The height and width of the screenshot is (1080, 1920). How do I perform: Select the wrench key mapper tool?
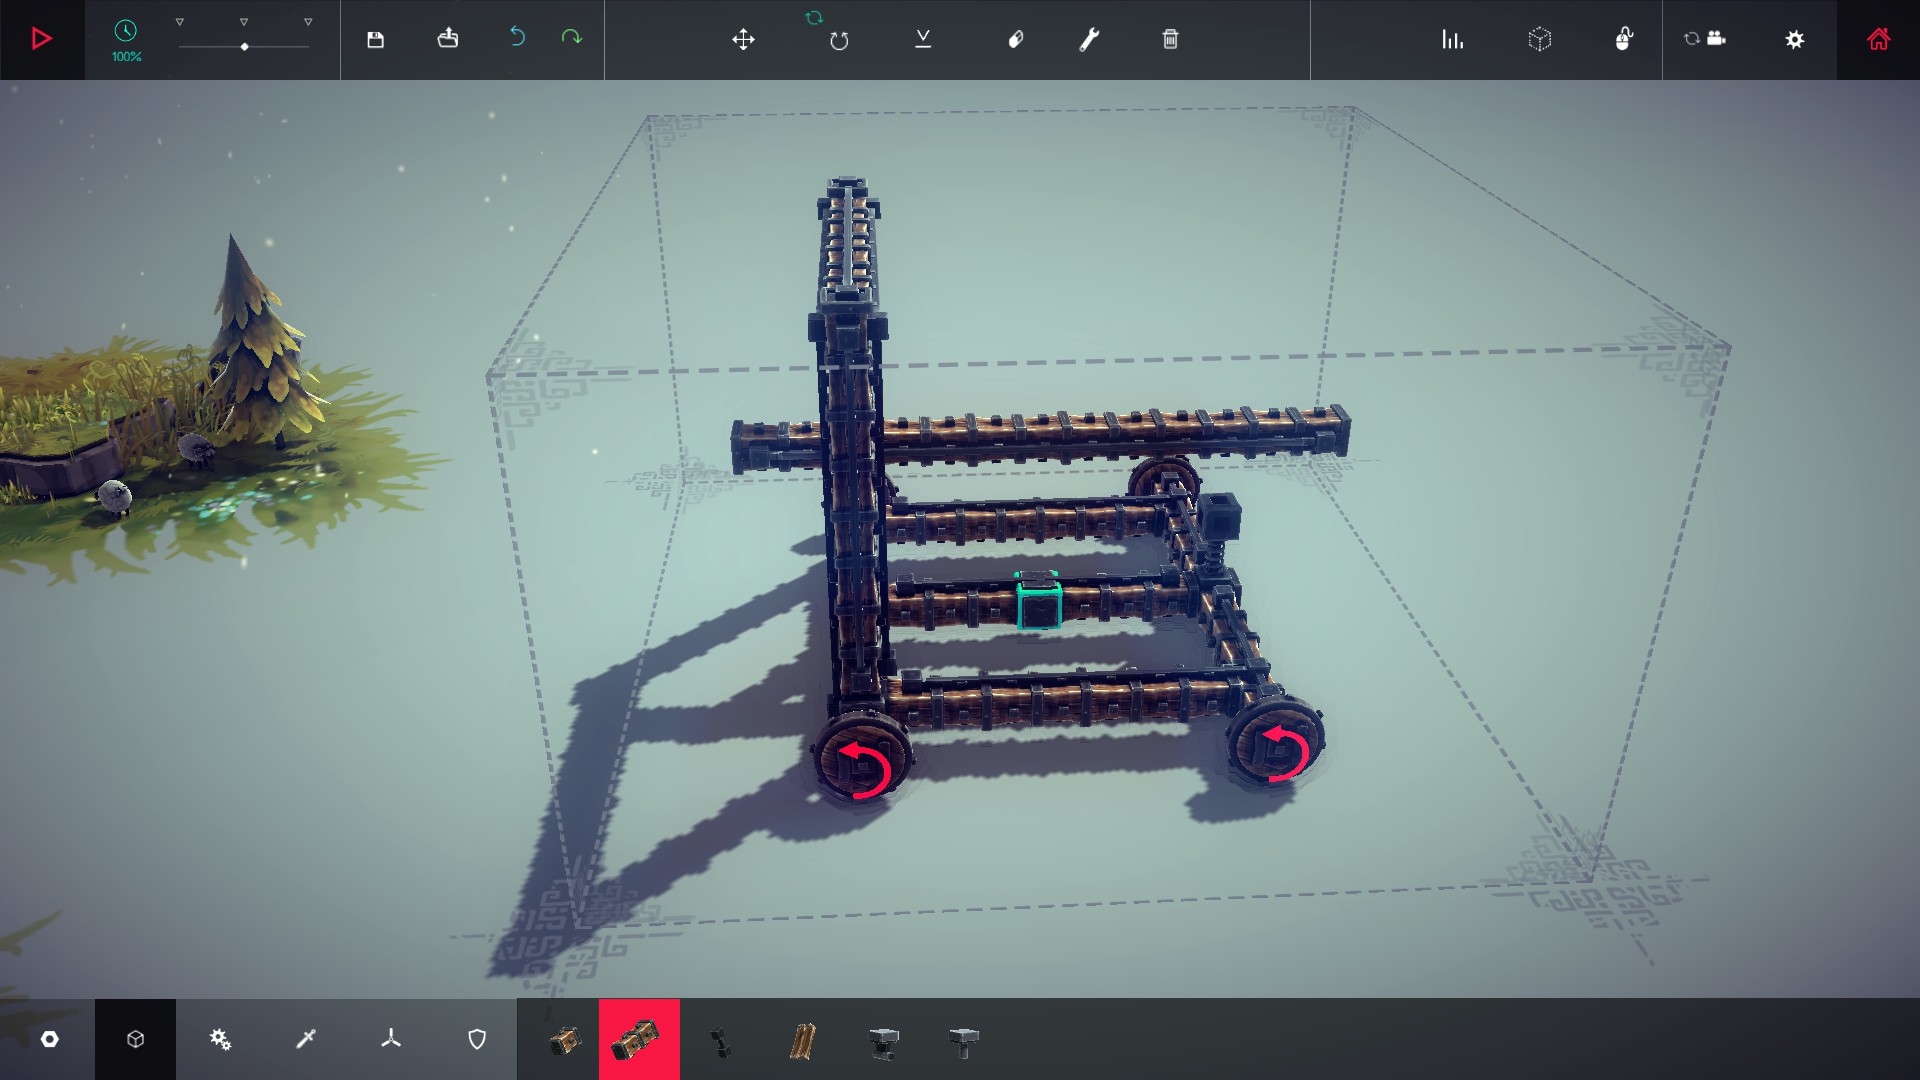(1089, 40)
